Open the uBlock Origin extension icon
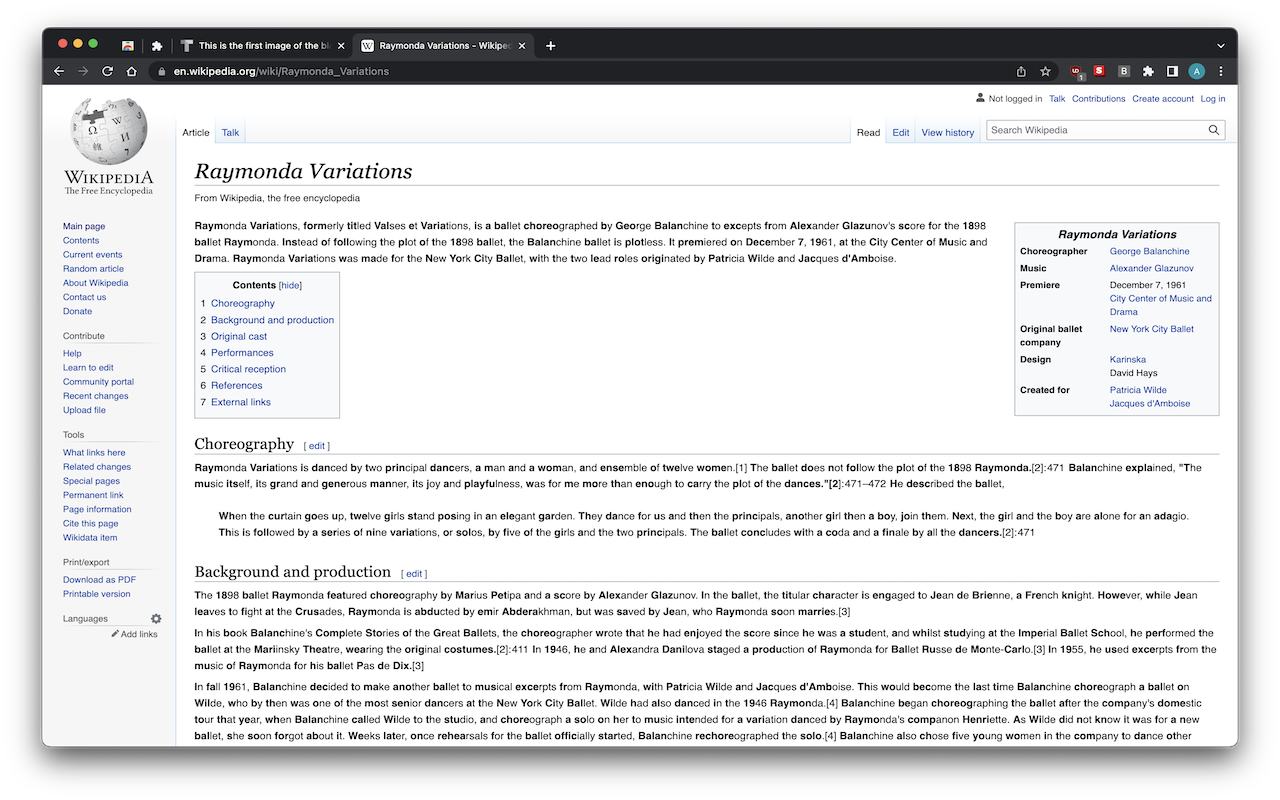This screenshot has width=1280, height=800. 1076,71
